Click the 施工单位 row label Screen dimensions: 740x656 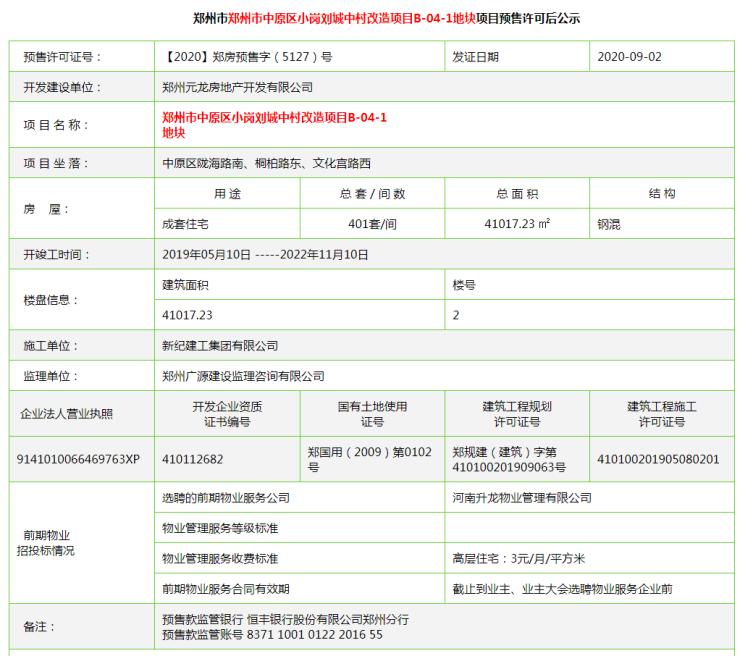point(51,346)
